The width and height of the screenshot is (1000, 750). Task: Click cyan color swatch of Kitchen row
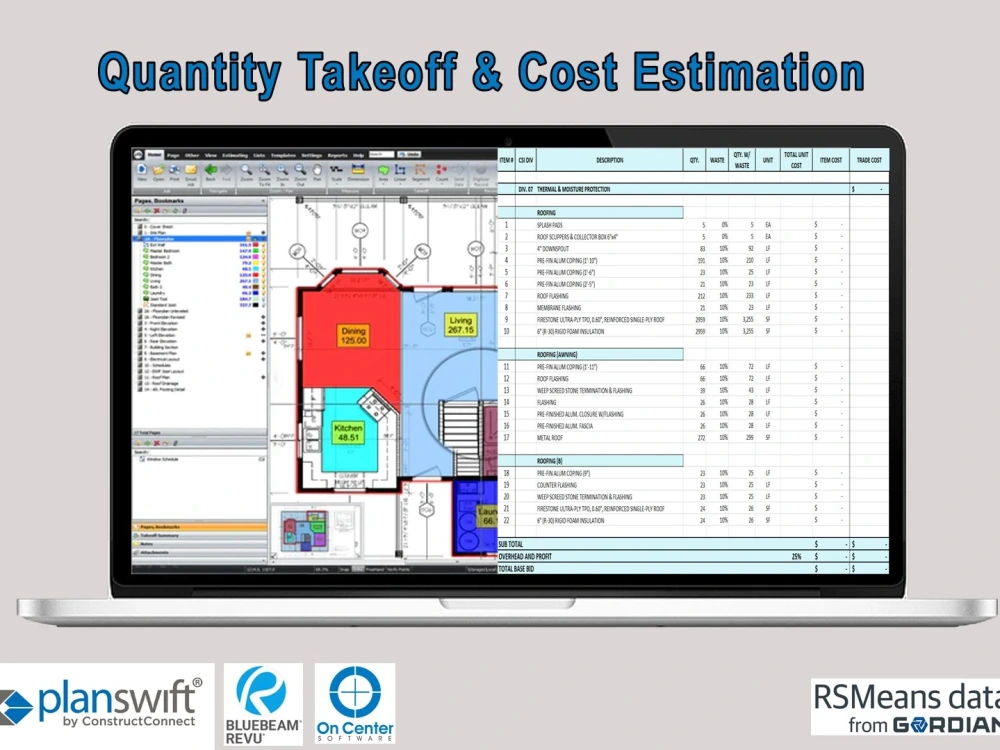click(x=255, y=269)
